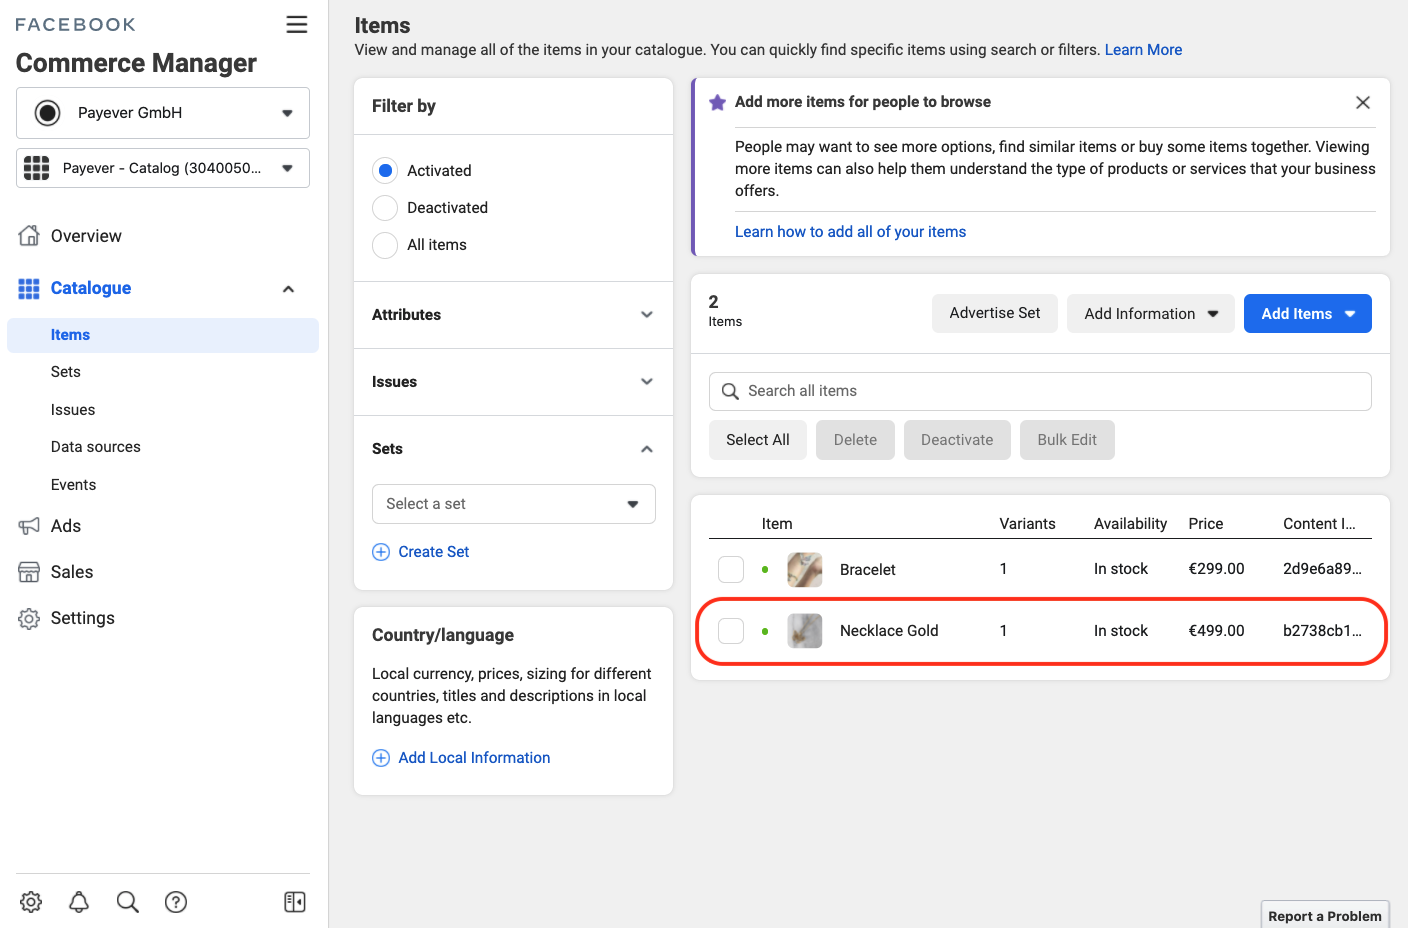
Task: Open the Add Information dropdown
Action: tap(1151, 314)
